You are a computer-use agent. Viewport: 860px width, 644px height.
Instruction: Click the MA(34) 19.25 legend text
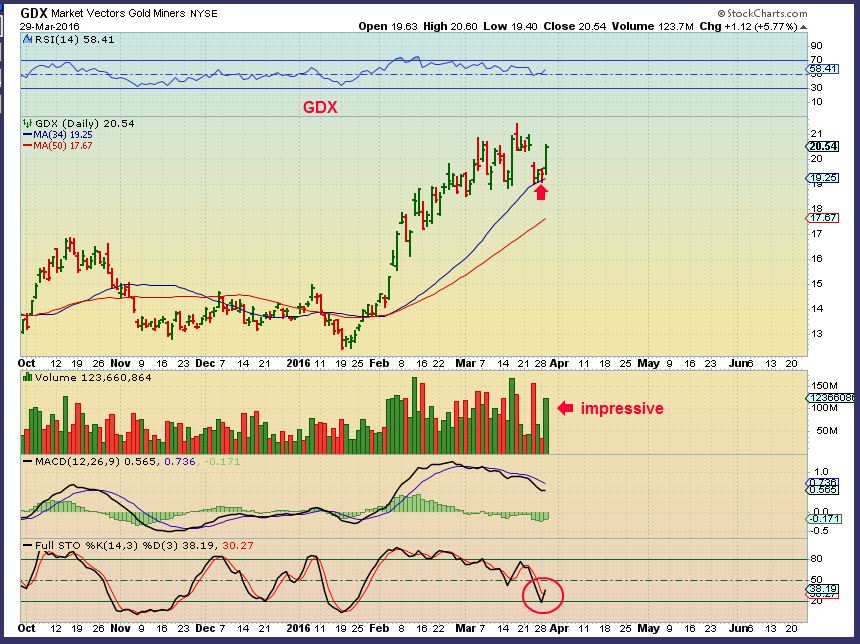(x=63, y=135)
